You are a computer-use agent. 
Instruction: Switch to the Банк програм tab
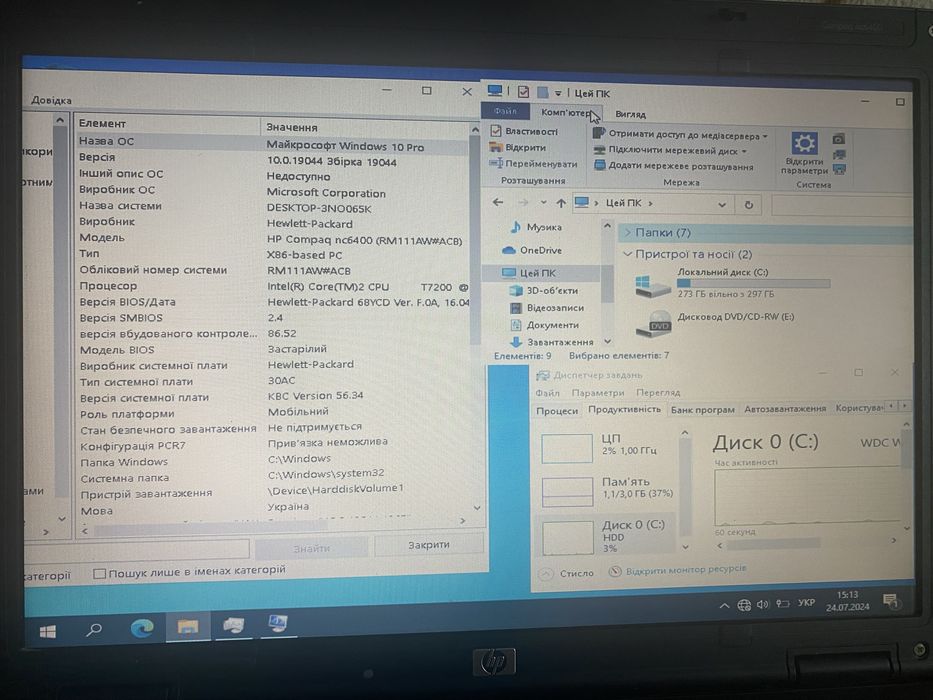click(x=702, y=410)
